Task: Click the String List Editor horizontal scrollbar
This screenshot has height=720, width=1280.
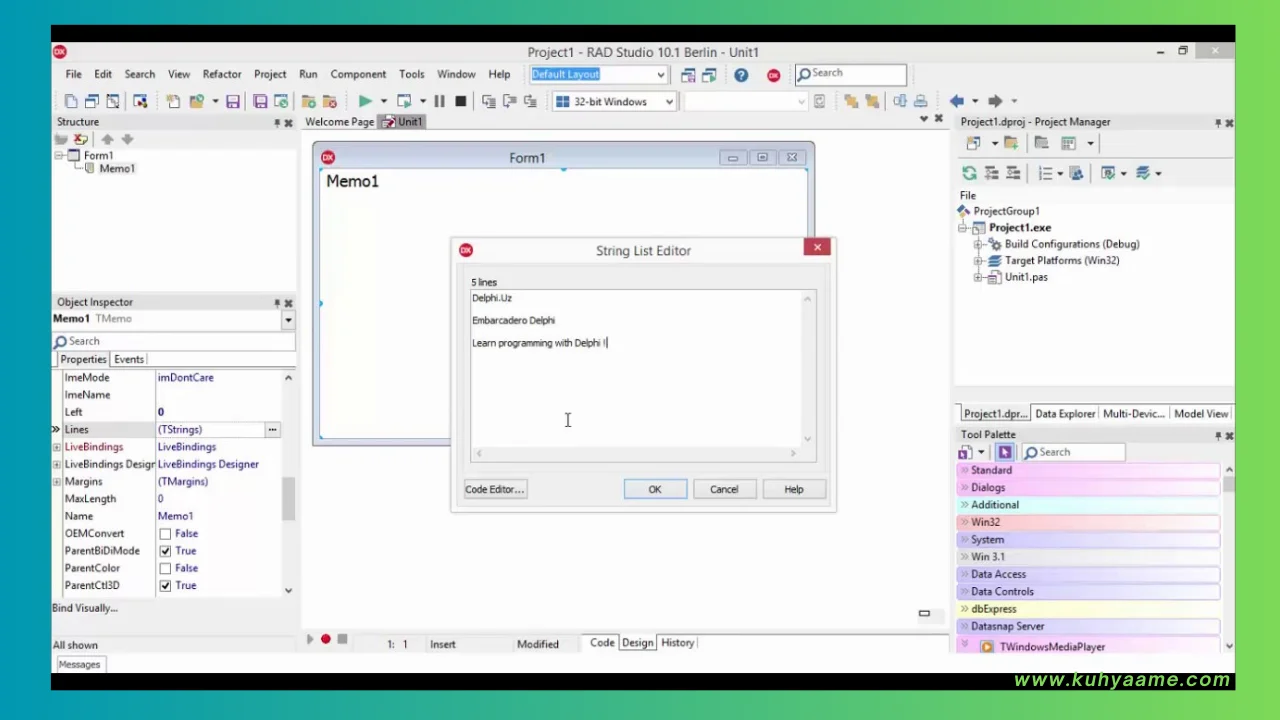Action: tap(636, 454)
